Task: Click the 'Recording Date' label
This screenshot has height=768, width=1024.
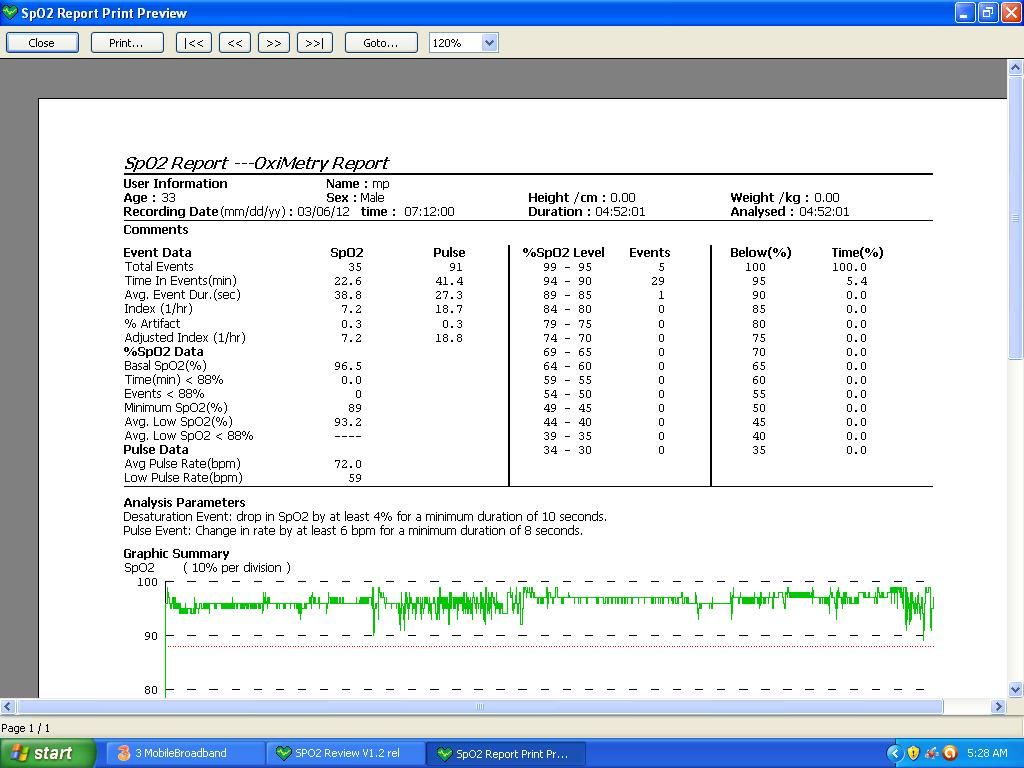Action: pos(170,212)
